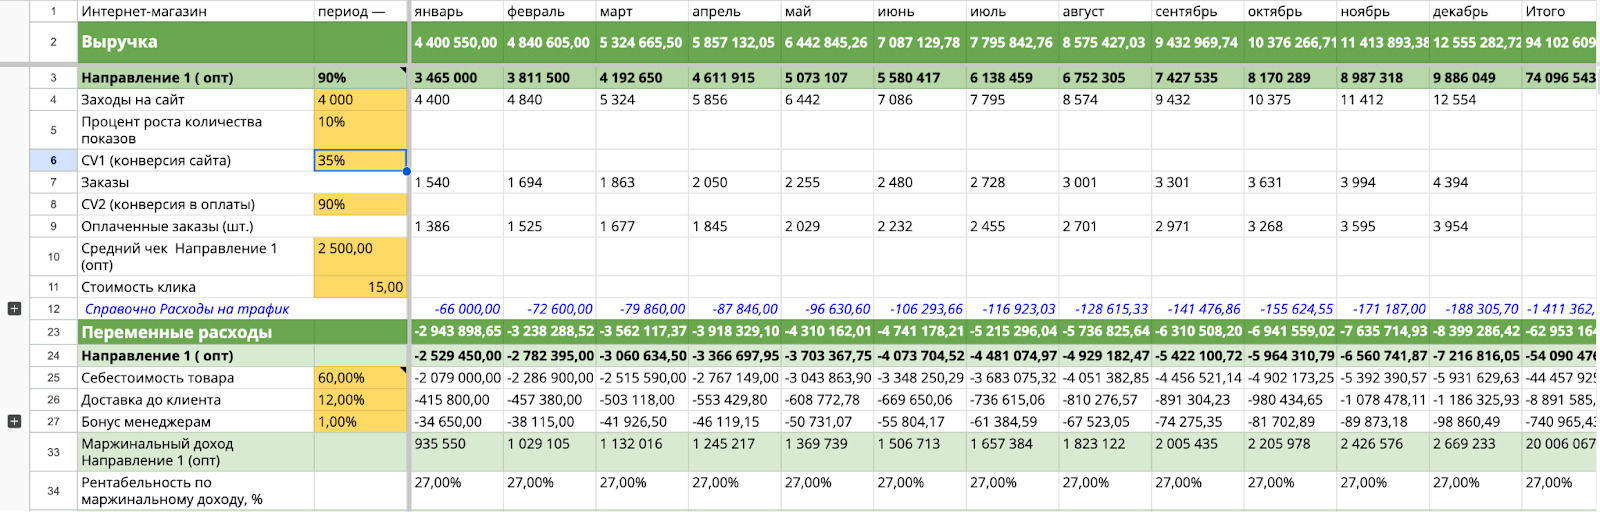
Task: Select the green Выручка title cell
Action: 195,42
